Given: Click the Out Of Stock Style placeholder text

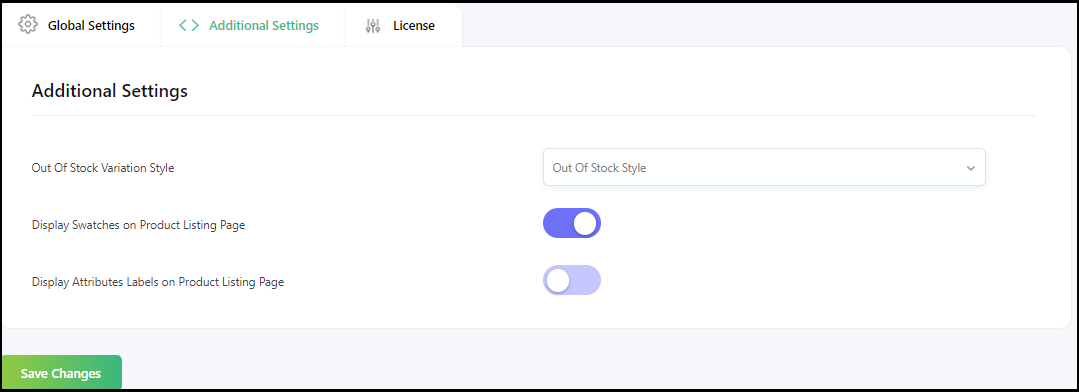Looking at the screenshot, I should [599, 168].
